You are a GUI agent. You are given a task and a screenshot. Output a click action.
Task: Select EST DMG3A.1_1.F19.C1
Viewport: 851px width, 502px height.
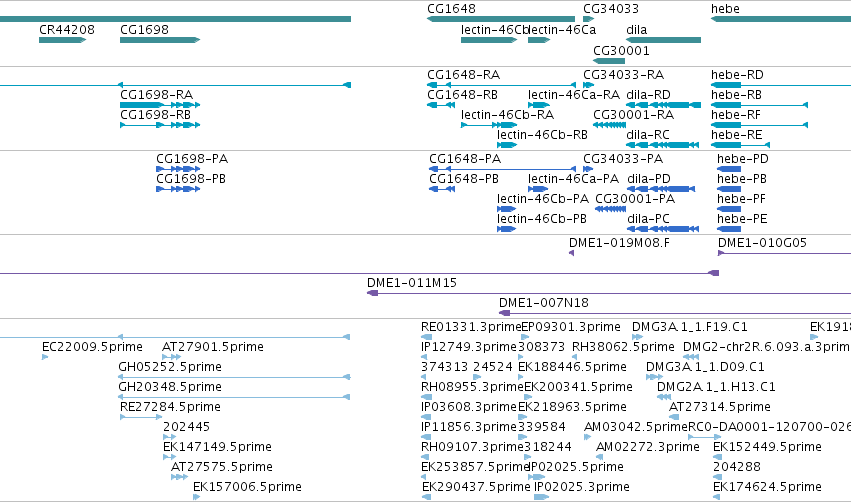click(x=637, y=337)
